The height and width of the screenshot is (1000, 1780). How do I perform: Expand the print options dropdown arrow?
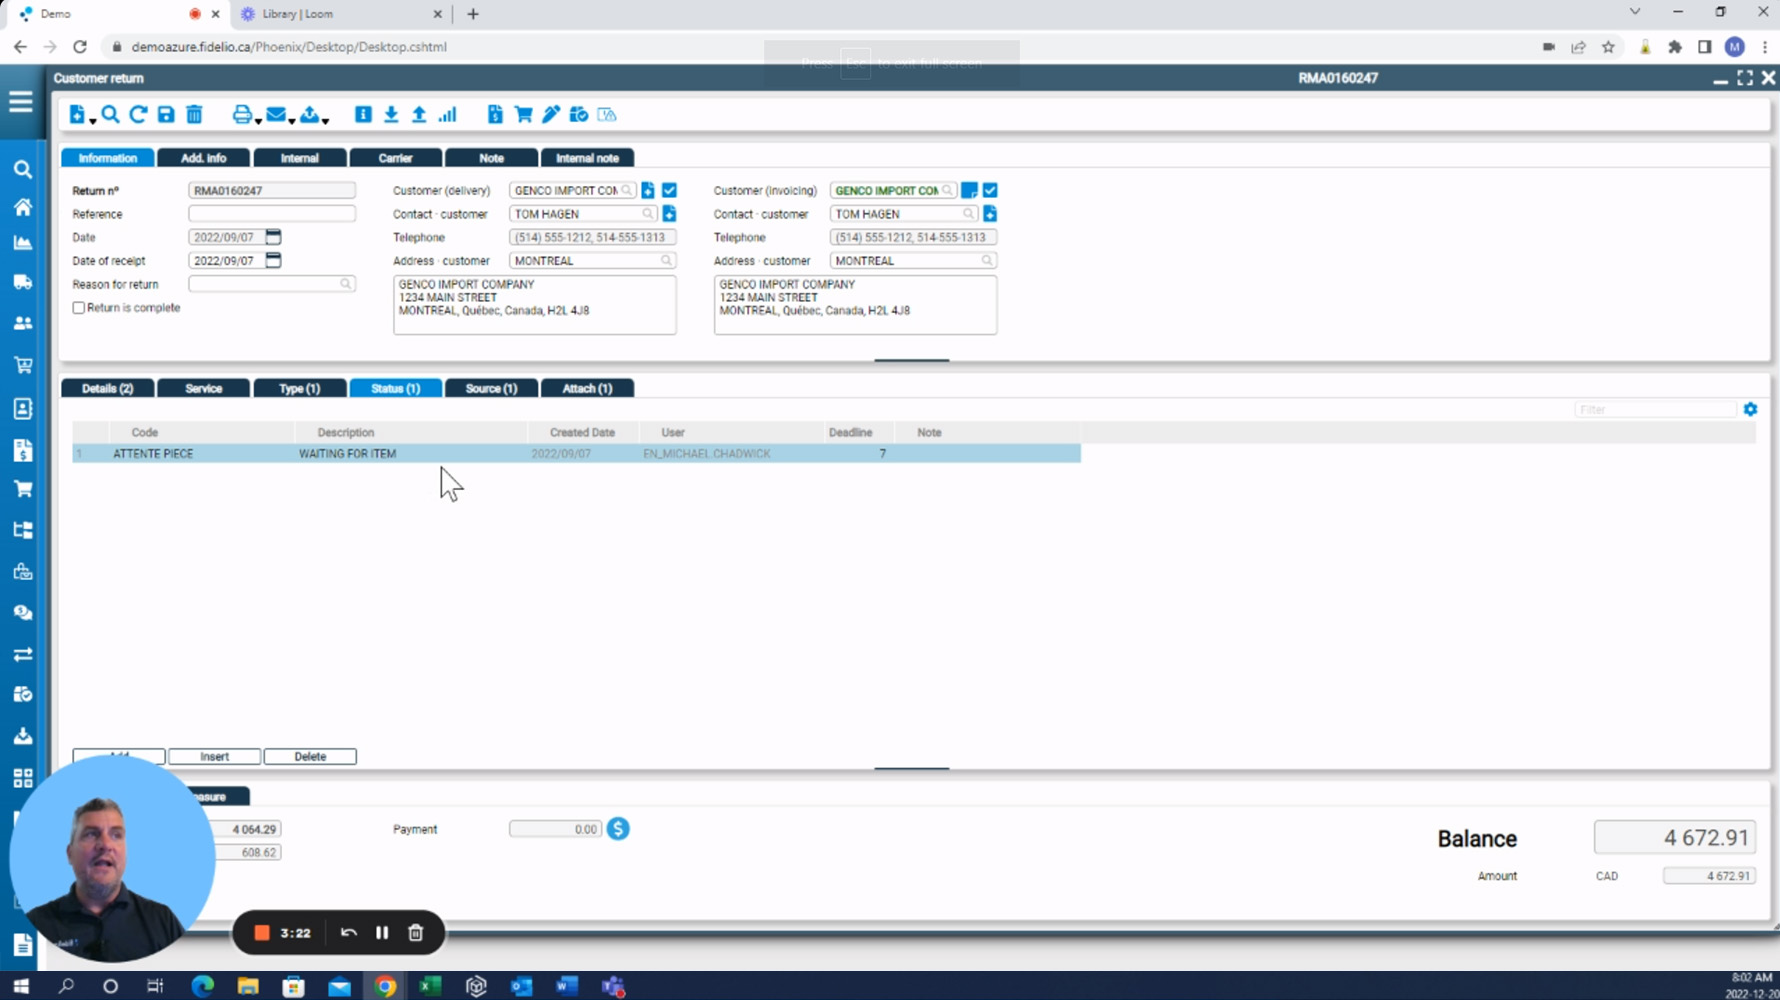point(258,120)
